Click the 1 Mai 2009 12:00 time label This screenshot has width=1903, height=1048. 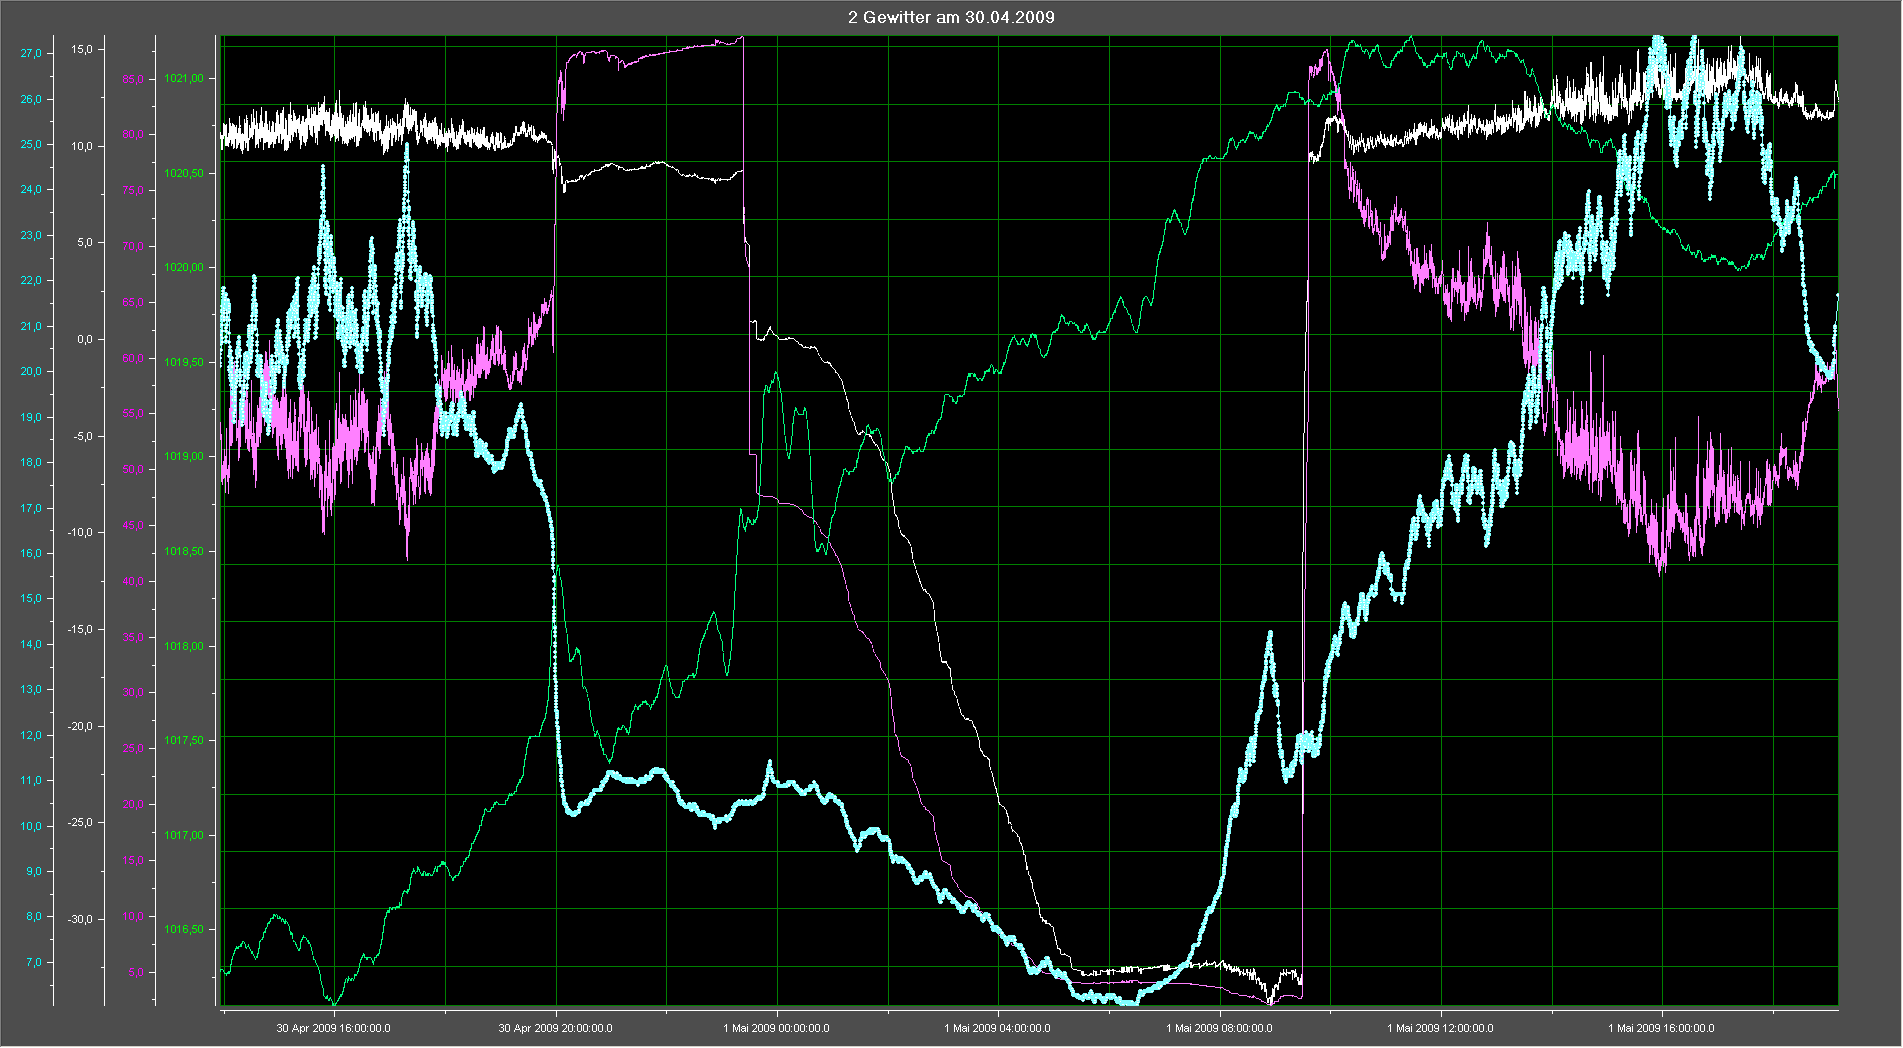coord(1440,1028)
